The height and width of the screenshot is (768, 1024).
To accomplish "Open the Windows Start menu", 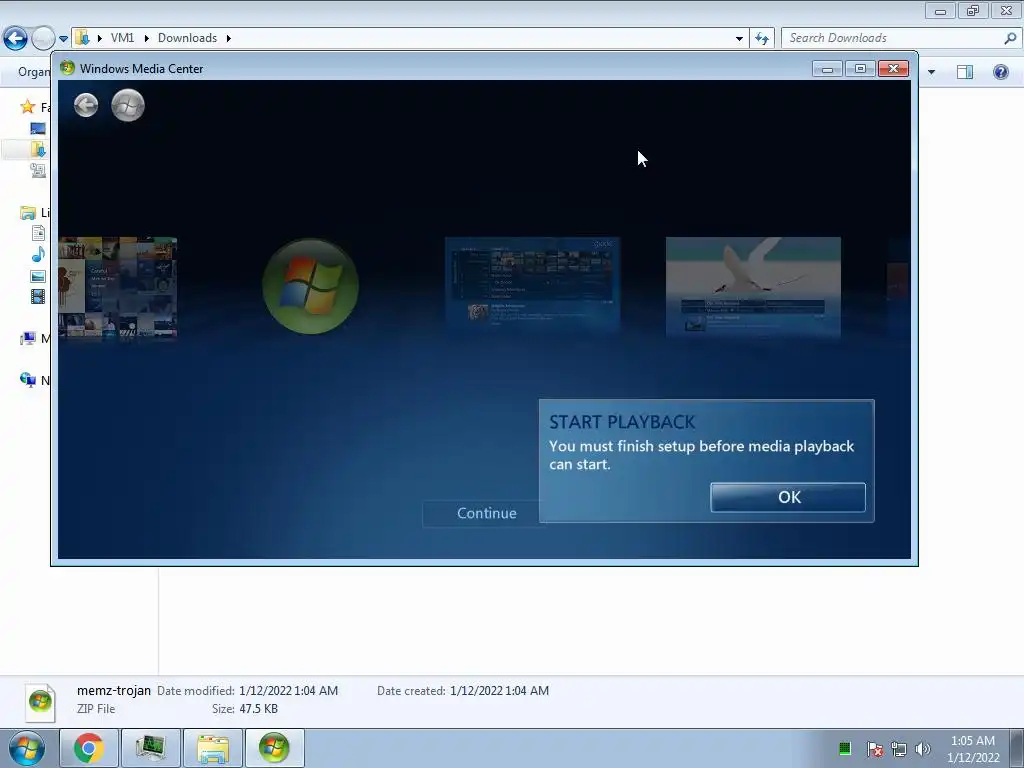I will click(27, 748).
